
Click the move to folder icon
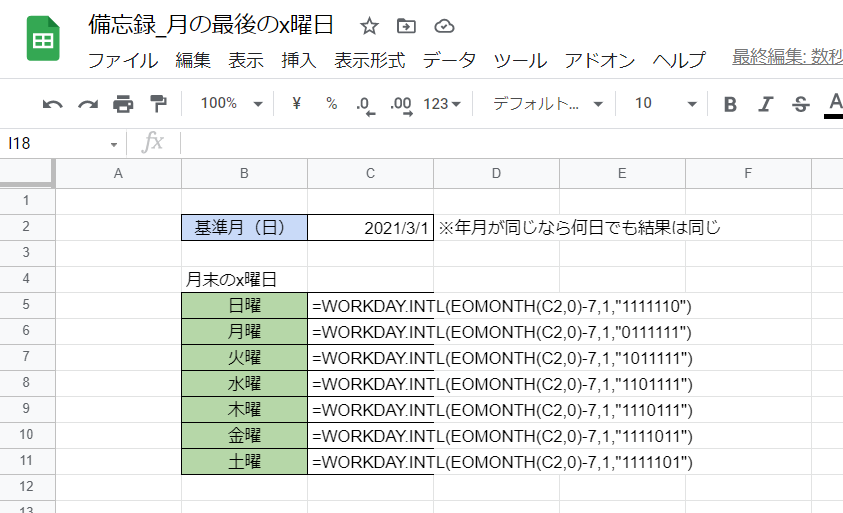point(406,26)
